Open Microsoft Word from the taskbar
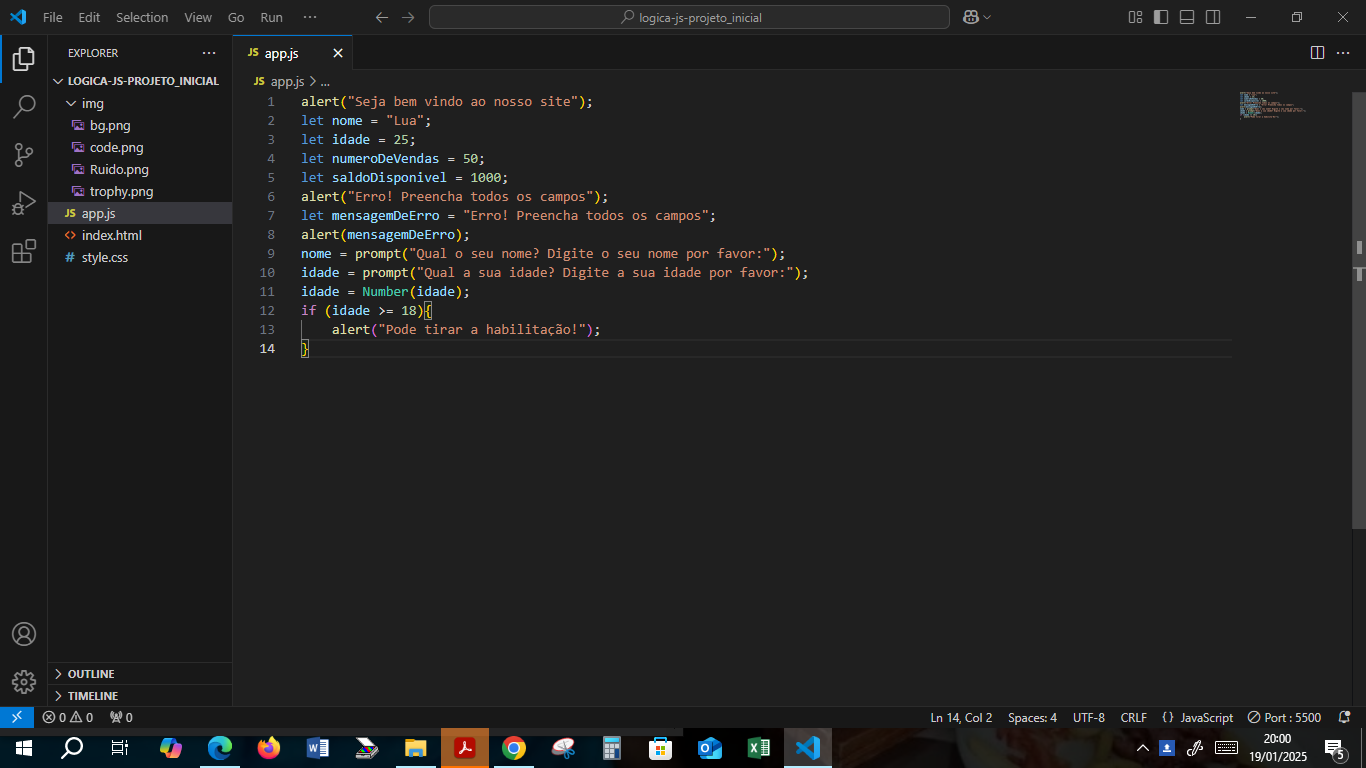 (318, 748)
